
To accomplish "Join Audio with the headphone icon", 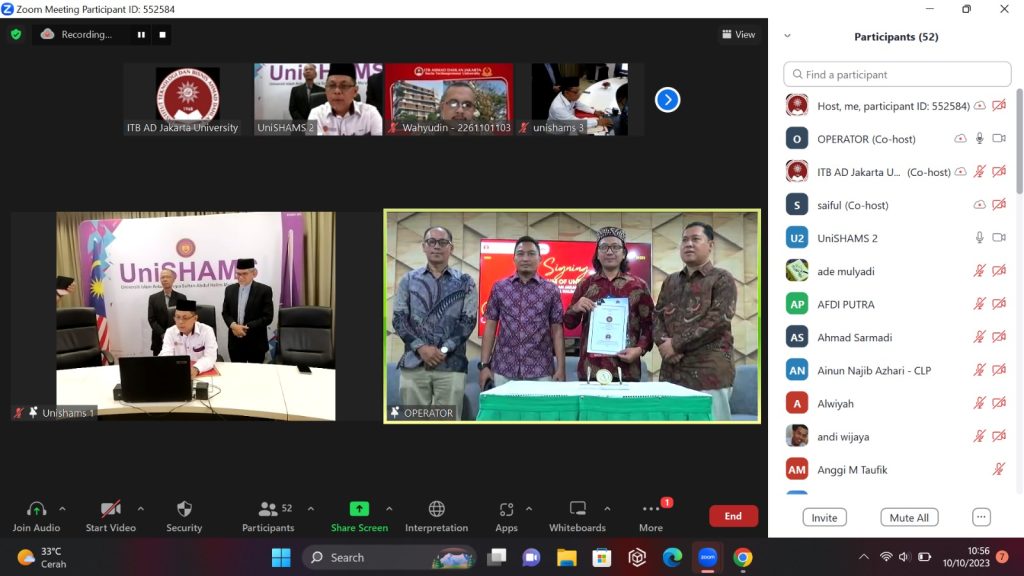I will (36, 516).
